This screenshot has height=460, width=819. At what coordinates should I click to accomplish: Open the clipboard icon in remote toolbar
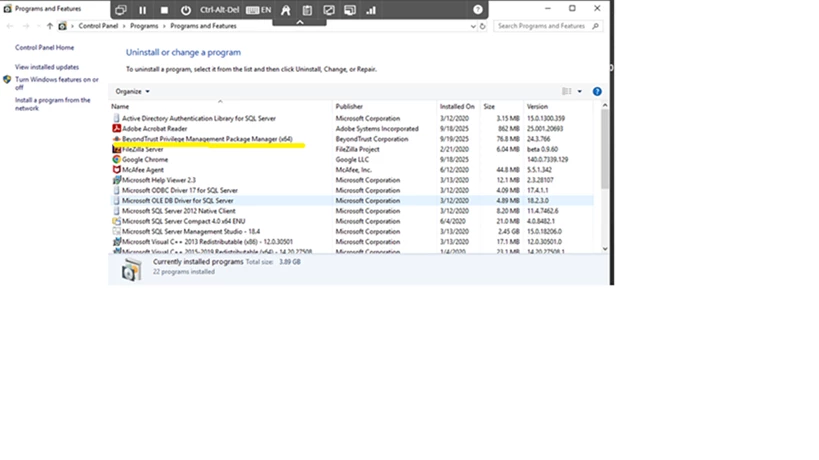point(307,10)
